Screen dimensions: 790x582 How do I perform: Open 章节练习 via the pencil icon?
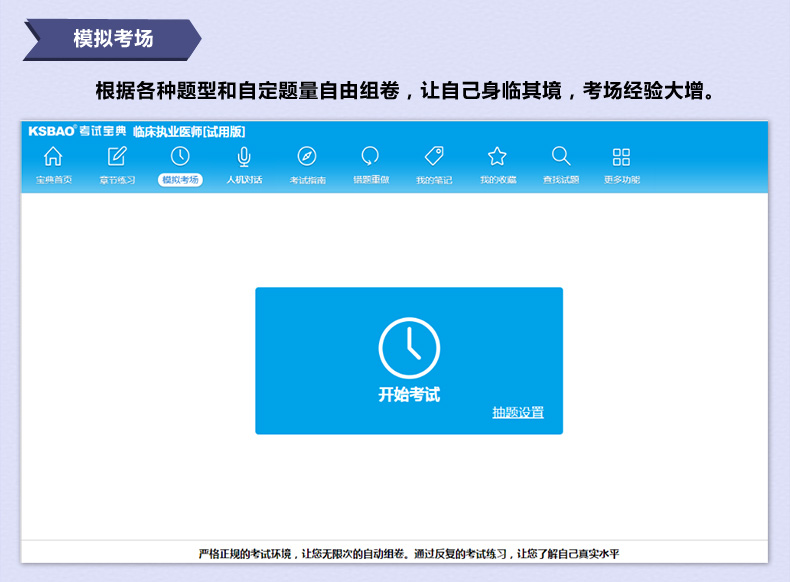(x=117, y=156)
